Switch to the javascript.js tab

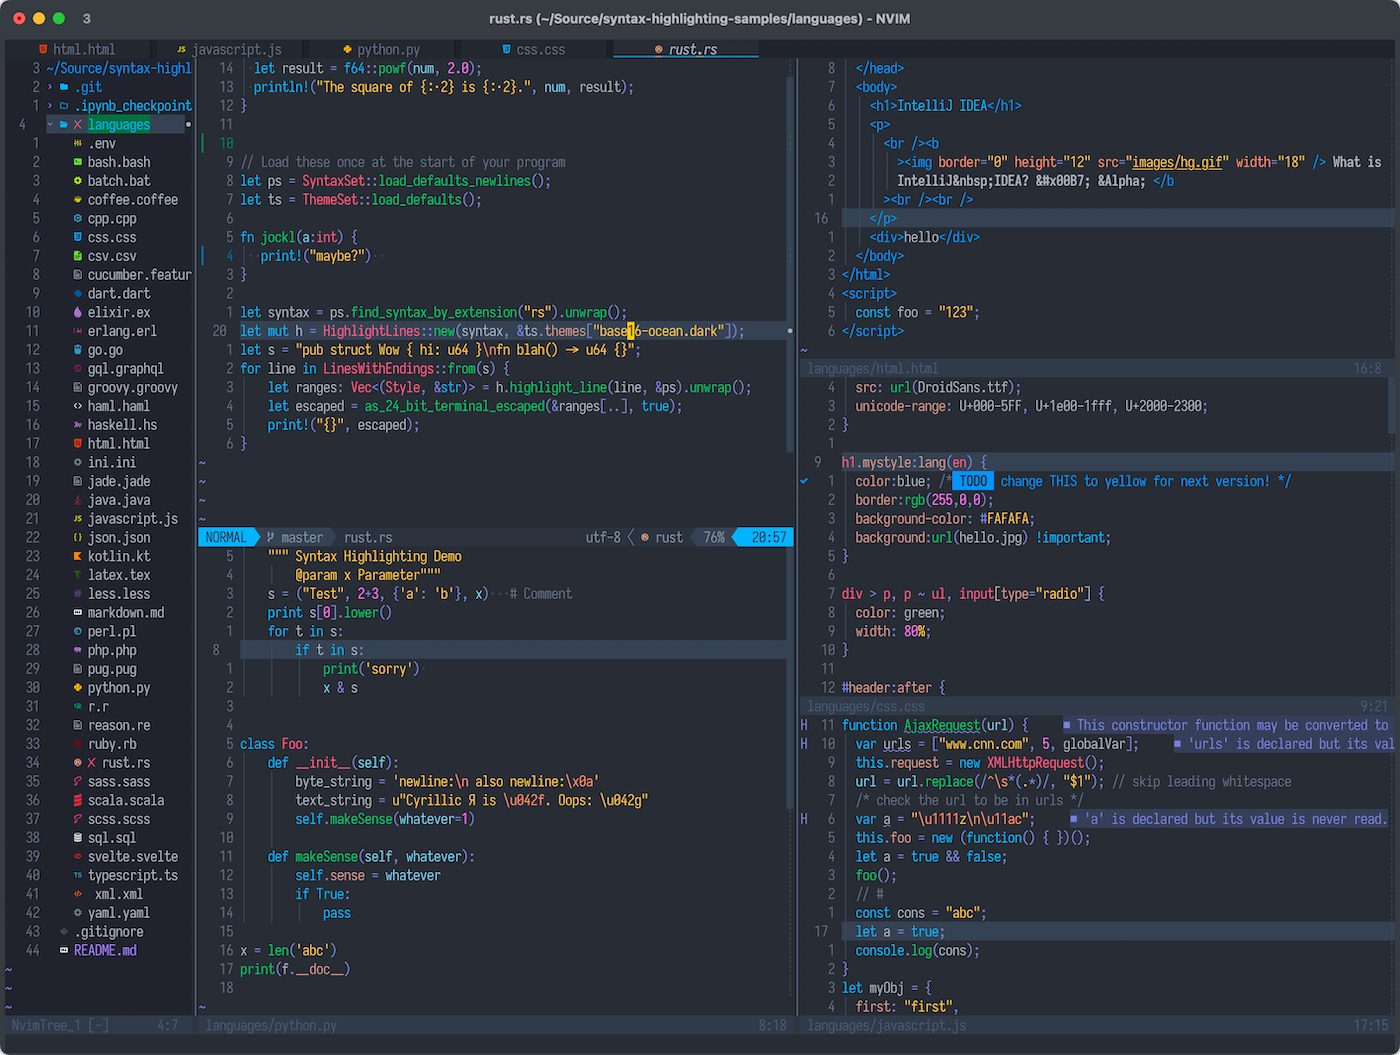coord(229,49)
